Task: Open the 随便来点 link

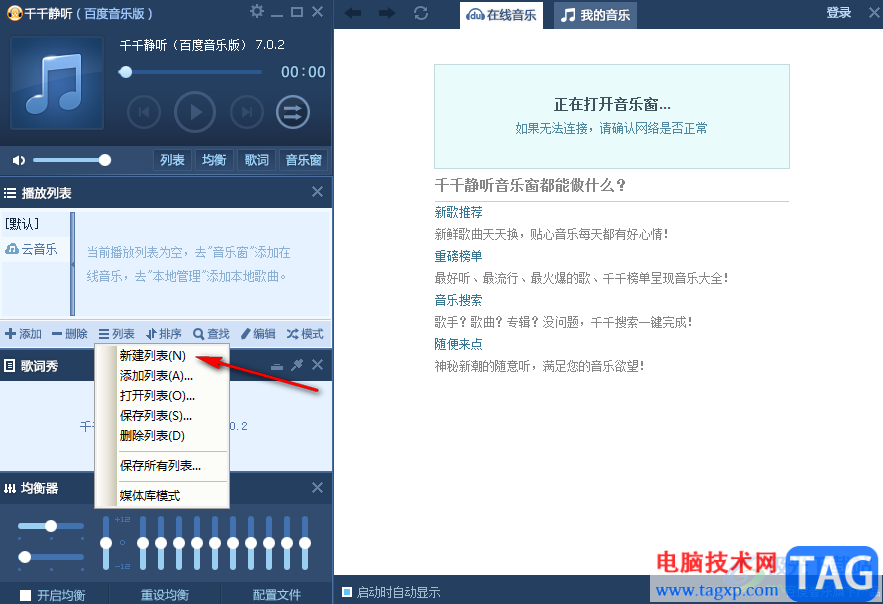Action: (x=458, y=344)
